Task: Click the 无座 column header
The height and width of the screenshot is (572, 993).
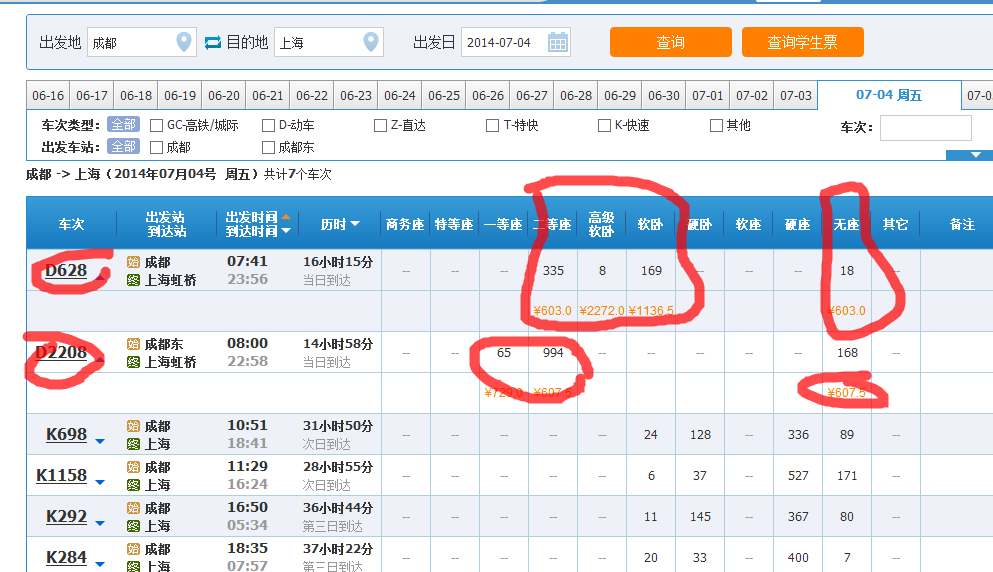Action: coord(846,224)
